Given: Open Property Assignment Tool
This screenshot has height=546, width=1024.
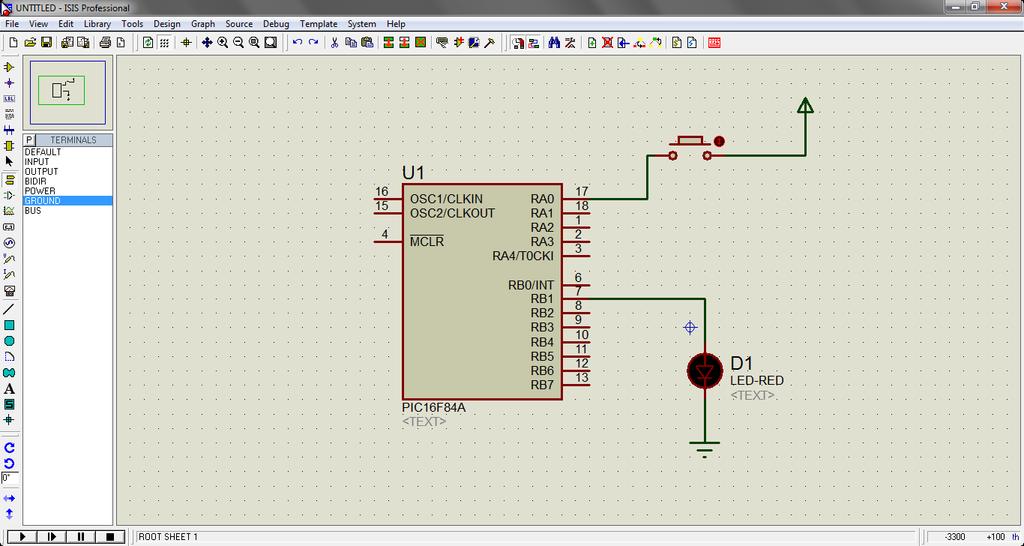Looking at the screenshot, I should pos(570,42).
